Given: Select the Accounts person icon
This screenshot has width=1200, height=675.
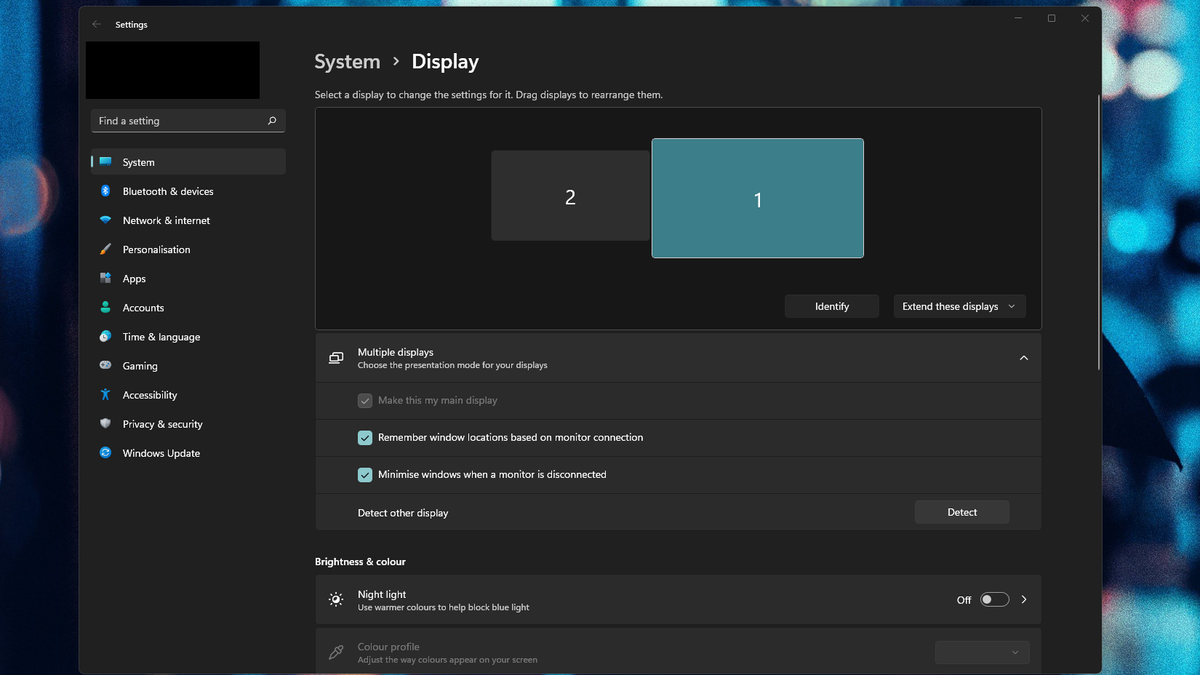Looking at the screenshot, I should 105,308.
